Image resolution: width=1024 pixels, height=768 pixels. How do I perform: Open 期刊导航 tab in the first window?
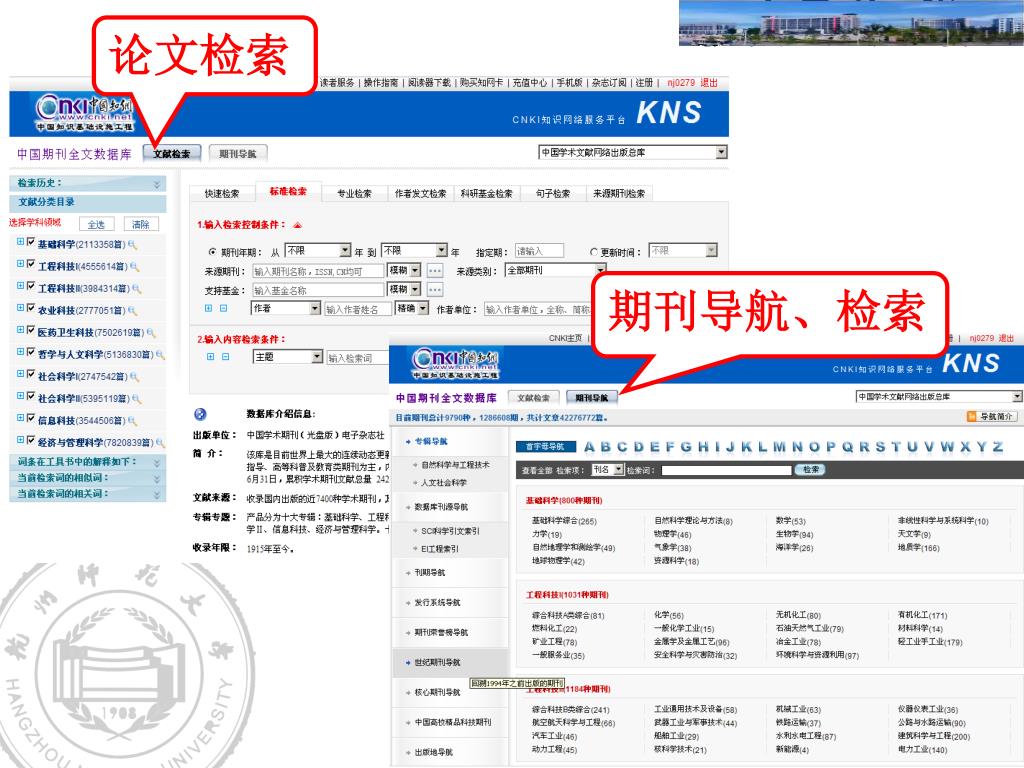(x=238, y=154)
